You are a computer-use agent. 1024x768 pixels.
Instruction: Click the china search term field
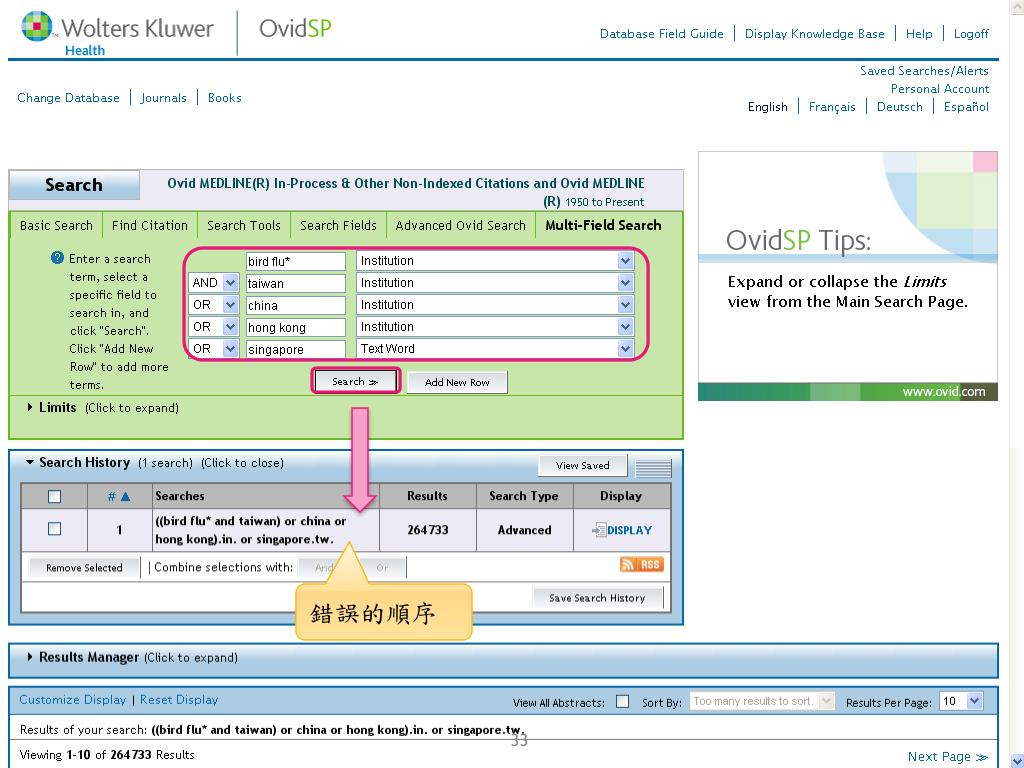(296, 306)
